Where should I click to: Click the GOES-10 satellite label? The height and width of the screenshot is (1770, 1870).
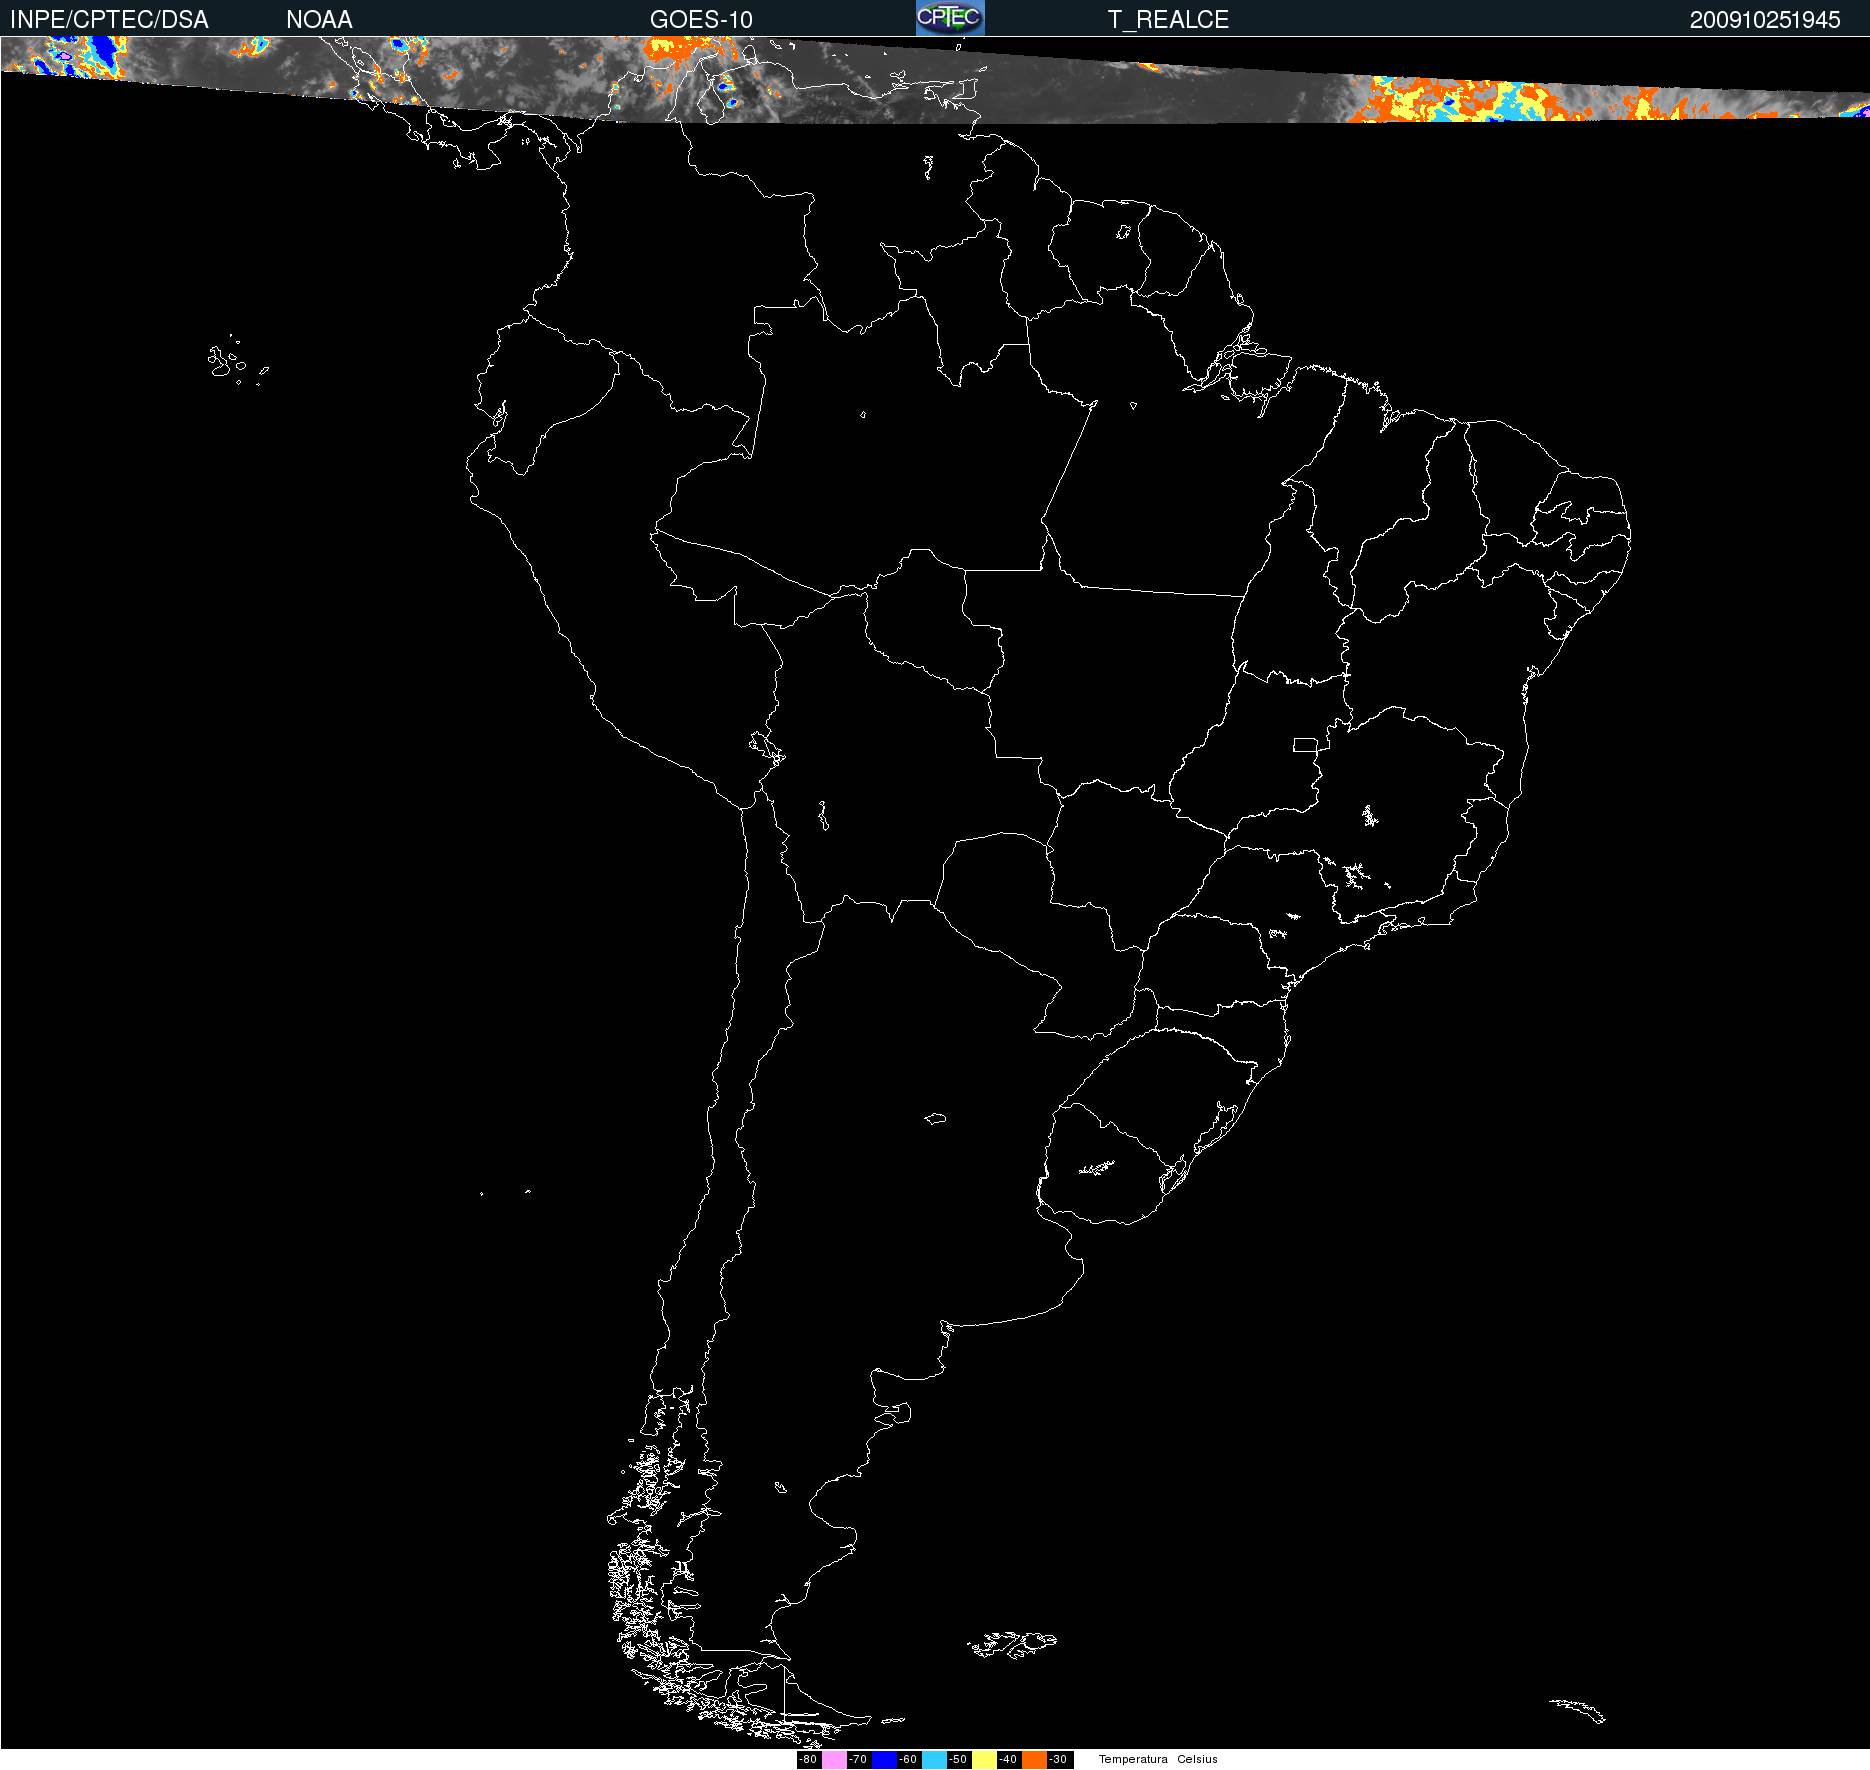(701, 20)
